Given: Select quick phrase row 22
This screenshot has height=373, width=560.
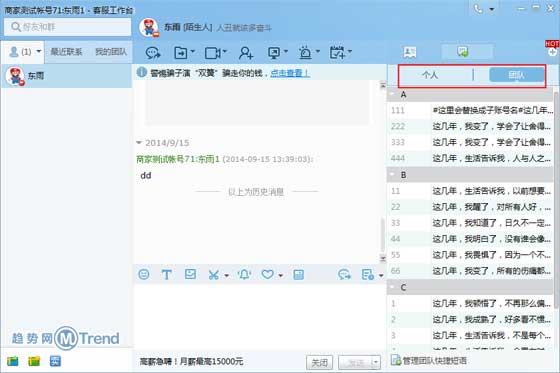Looking at the screenshot, I should 470,207.
